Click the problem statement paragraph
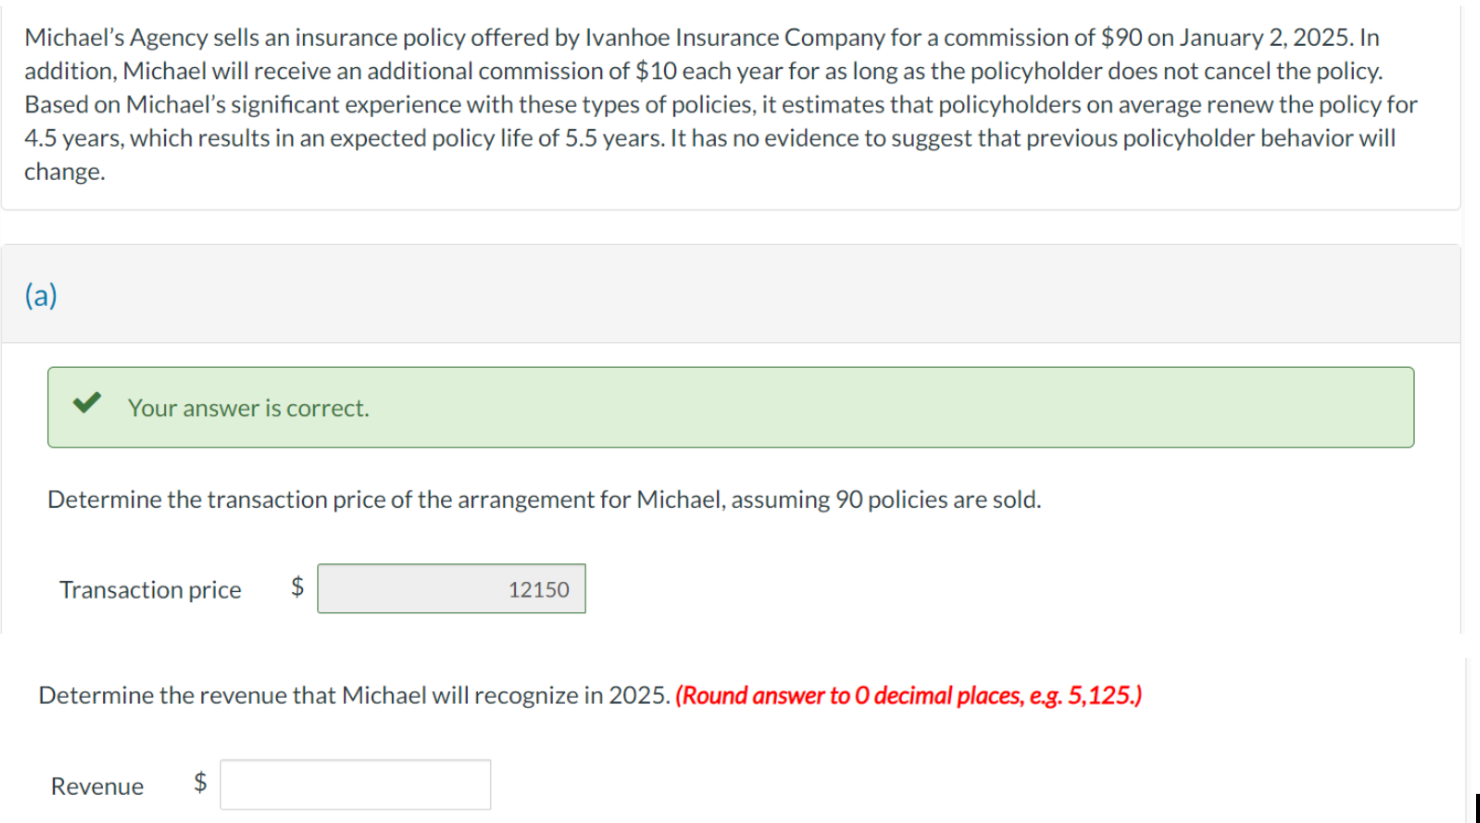 click(x=700, y=103)
